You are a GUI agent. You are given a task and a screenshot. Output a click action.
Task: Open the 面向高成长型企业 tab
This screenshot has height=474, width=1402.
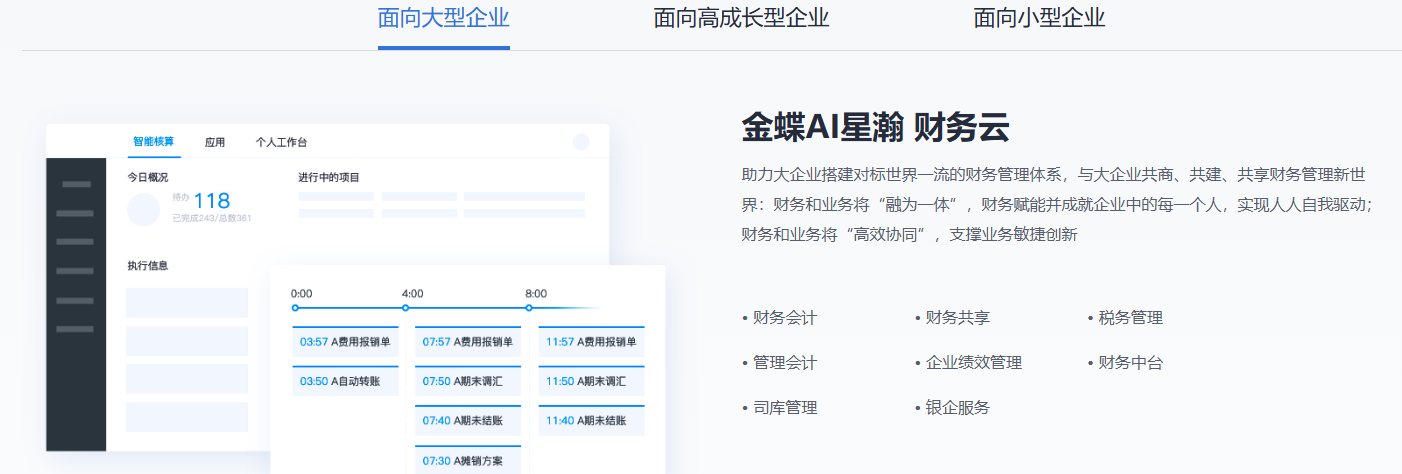click(x=741, y=19)
